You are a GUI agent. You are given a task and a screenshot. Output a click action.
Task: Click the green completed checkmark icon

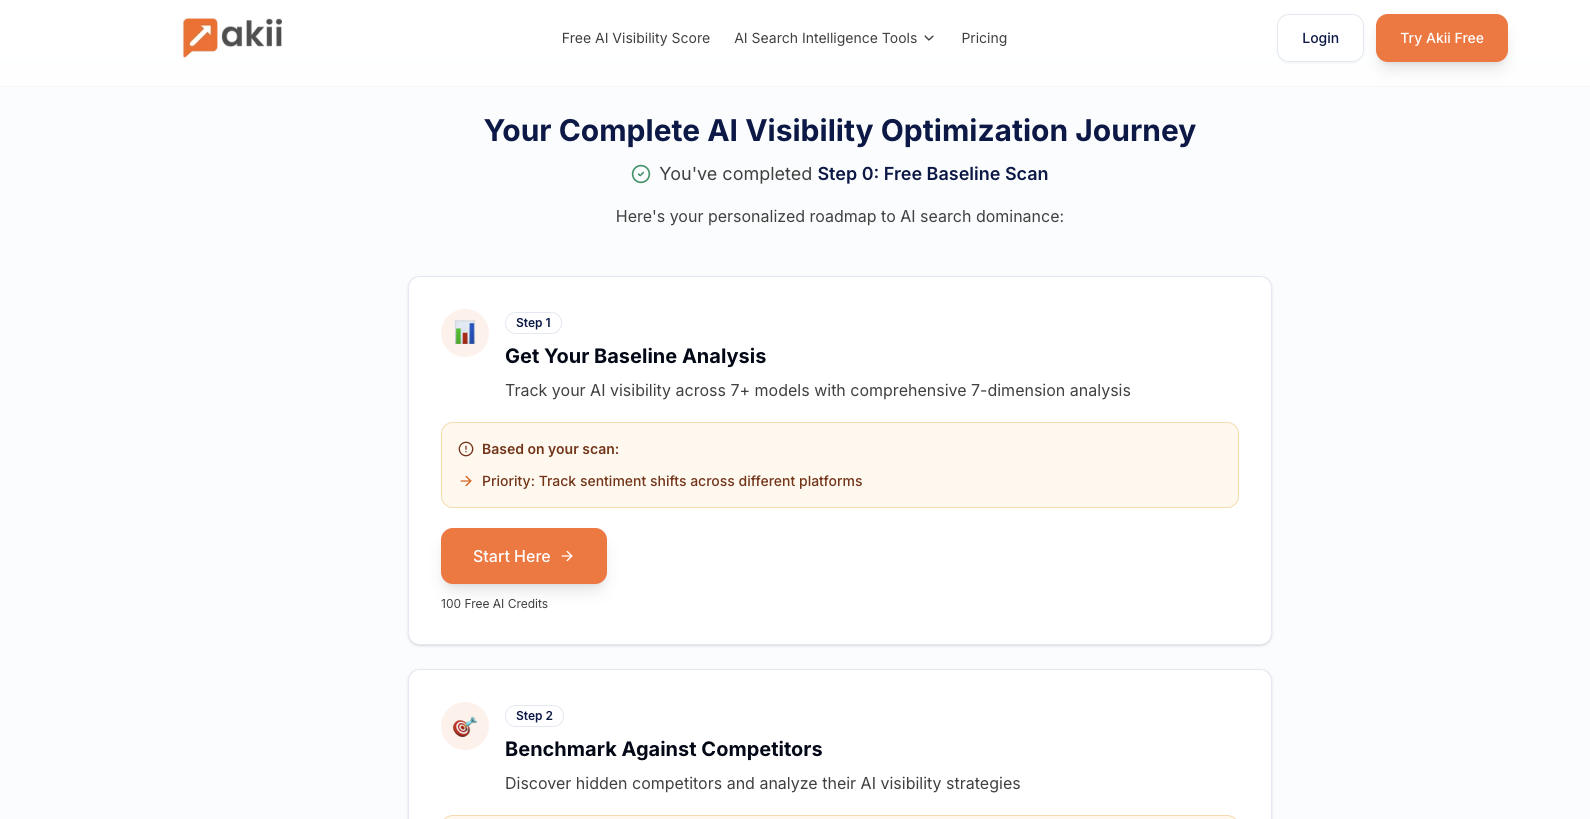click(641, 174)
